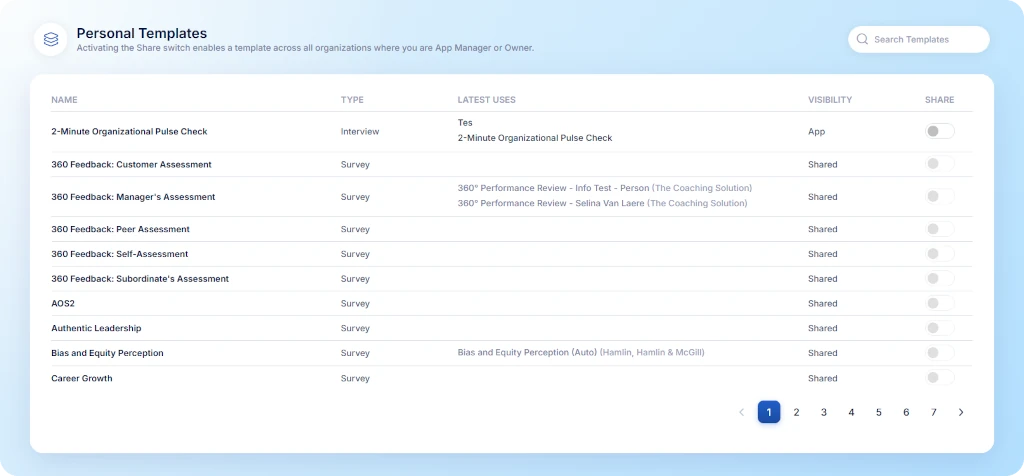
Task: Toggle Share switch for AOS2
Action: coord(940,303)
